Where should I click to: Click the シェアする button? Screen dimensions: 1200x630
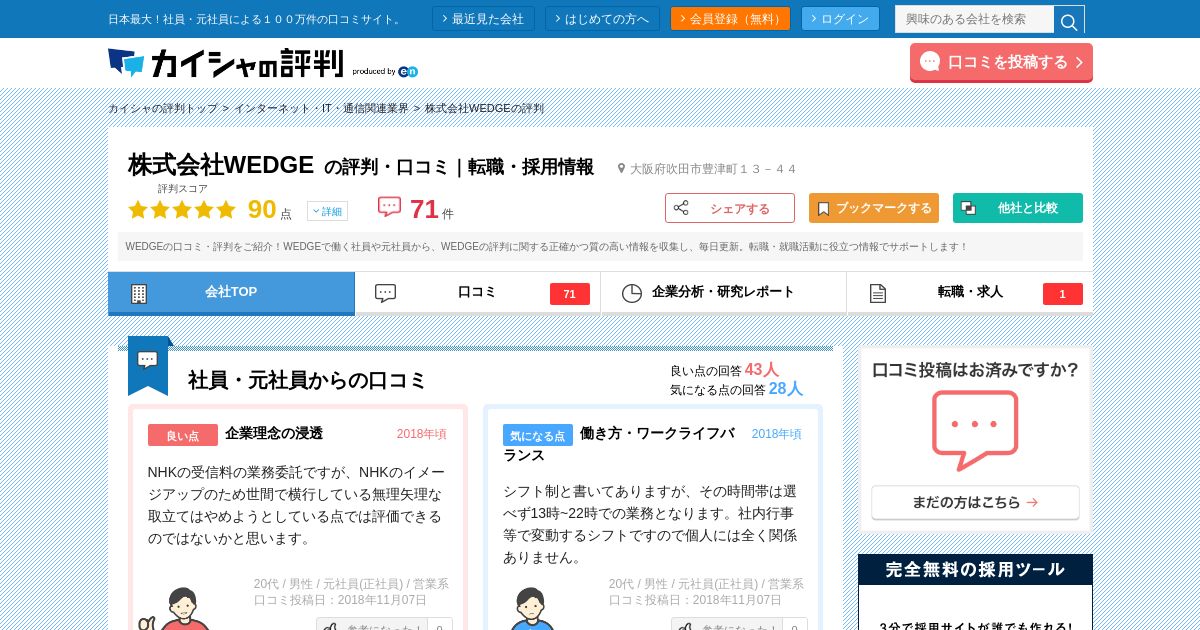coord(730,208)
